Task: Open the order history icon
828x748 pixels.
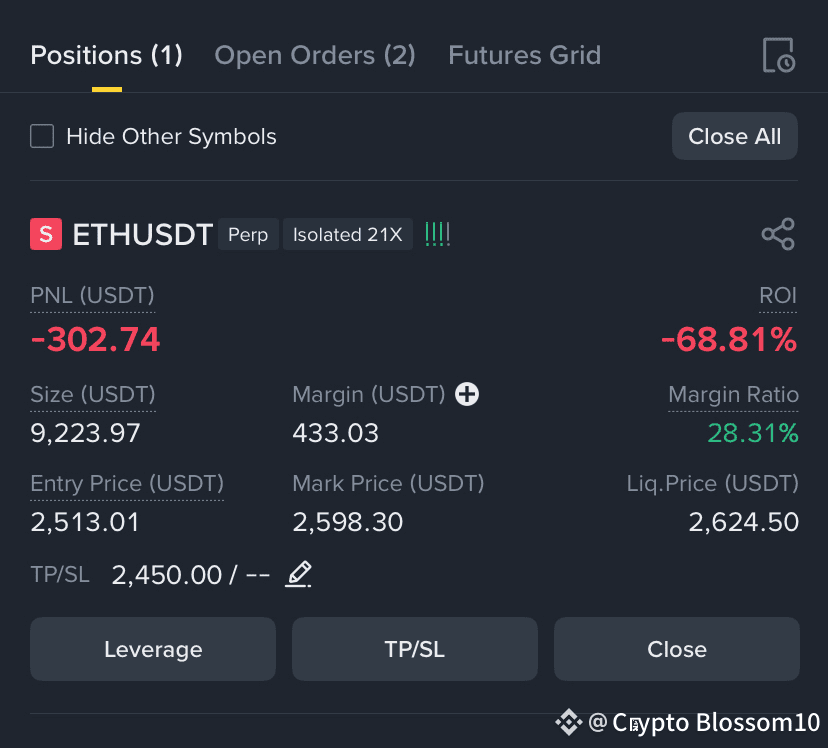Action: click(778, 55)
